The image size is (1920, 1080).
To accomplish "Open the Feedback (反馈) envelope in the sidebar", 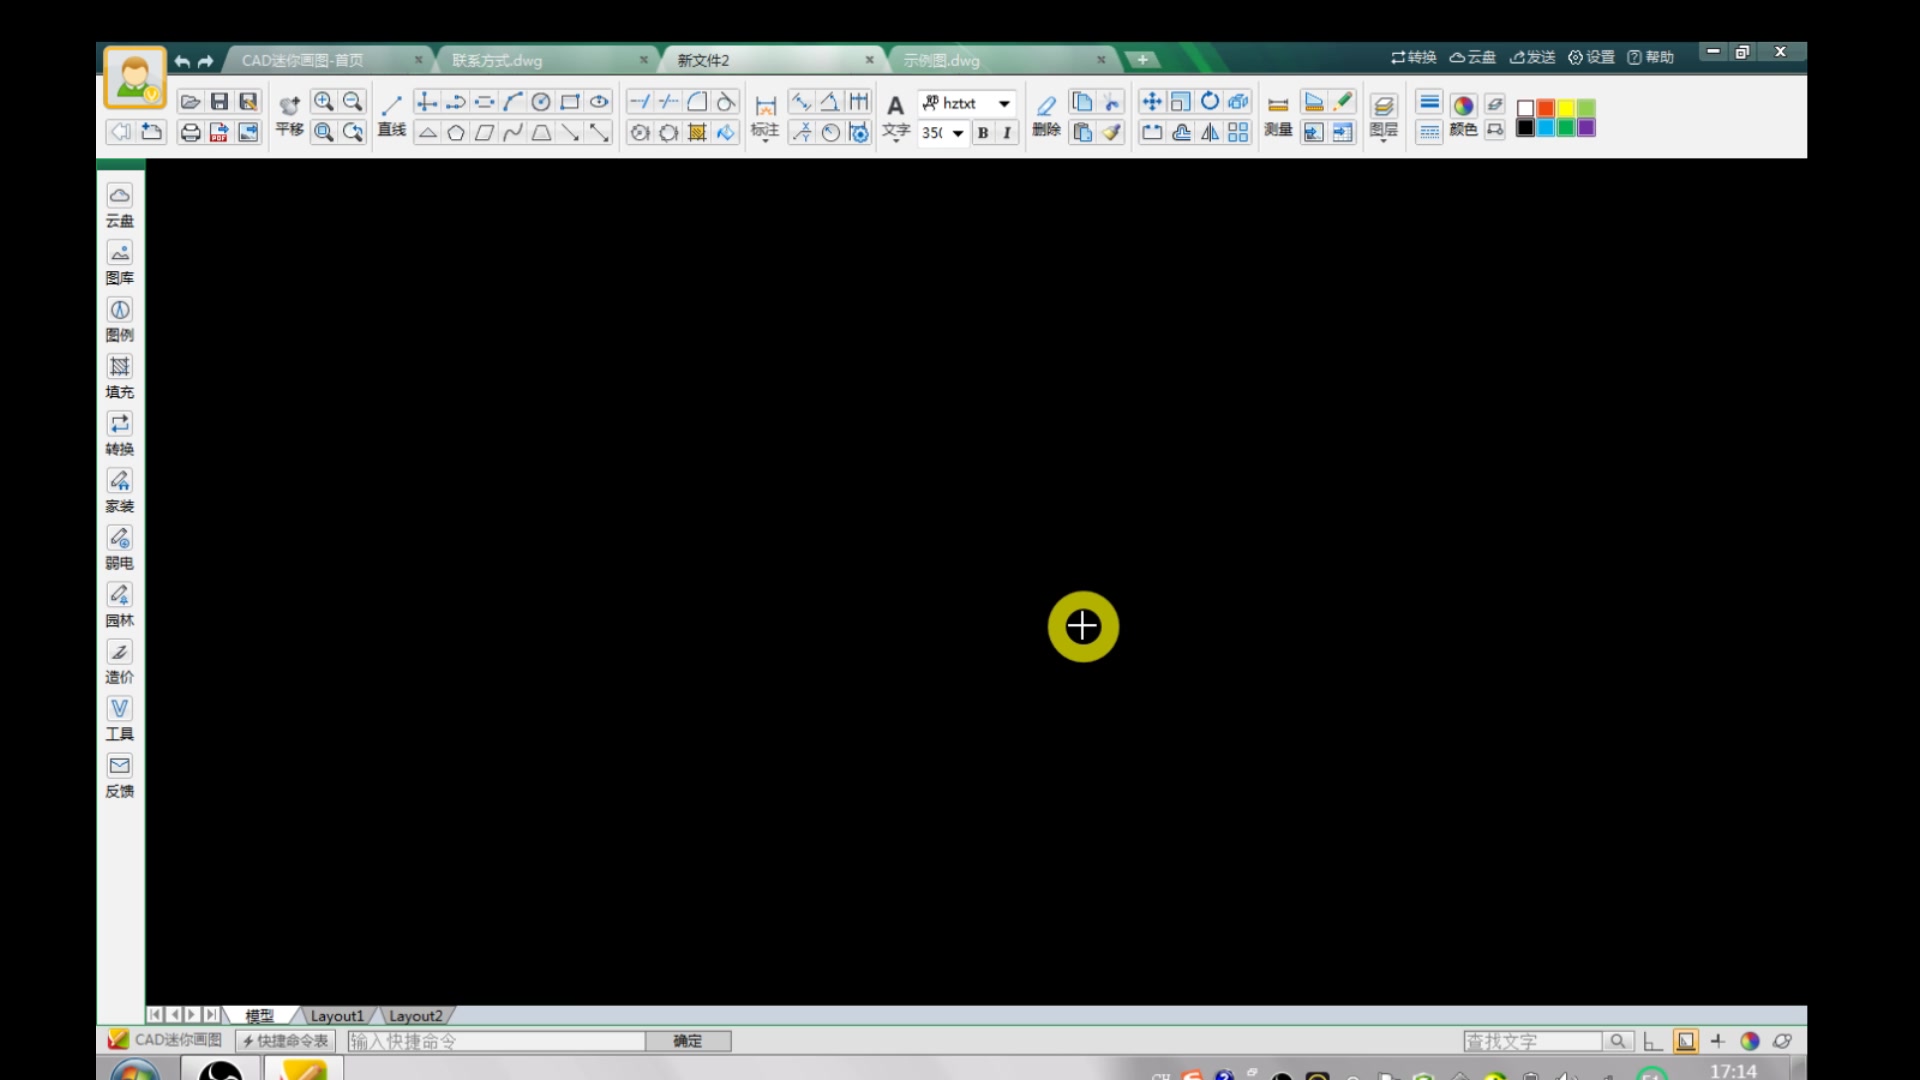I will [x=120, y=776].
